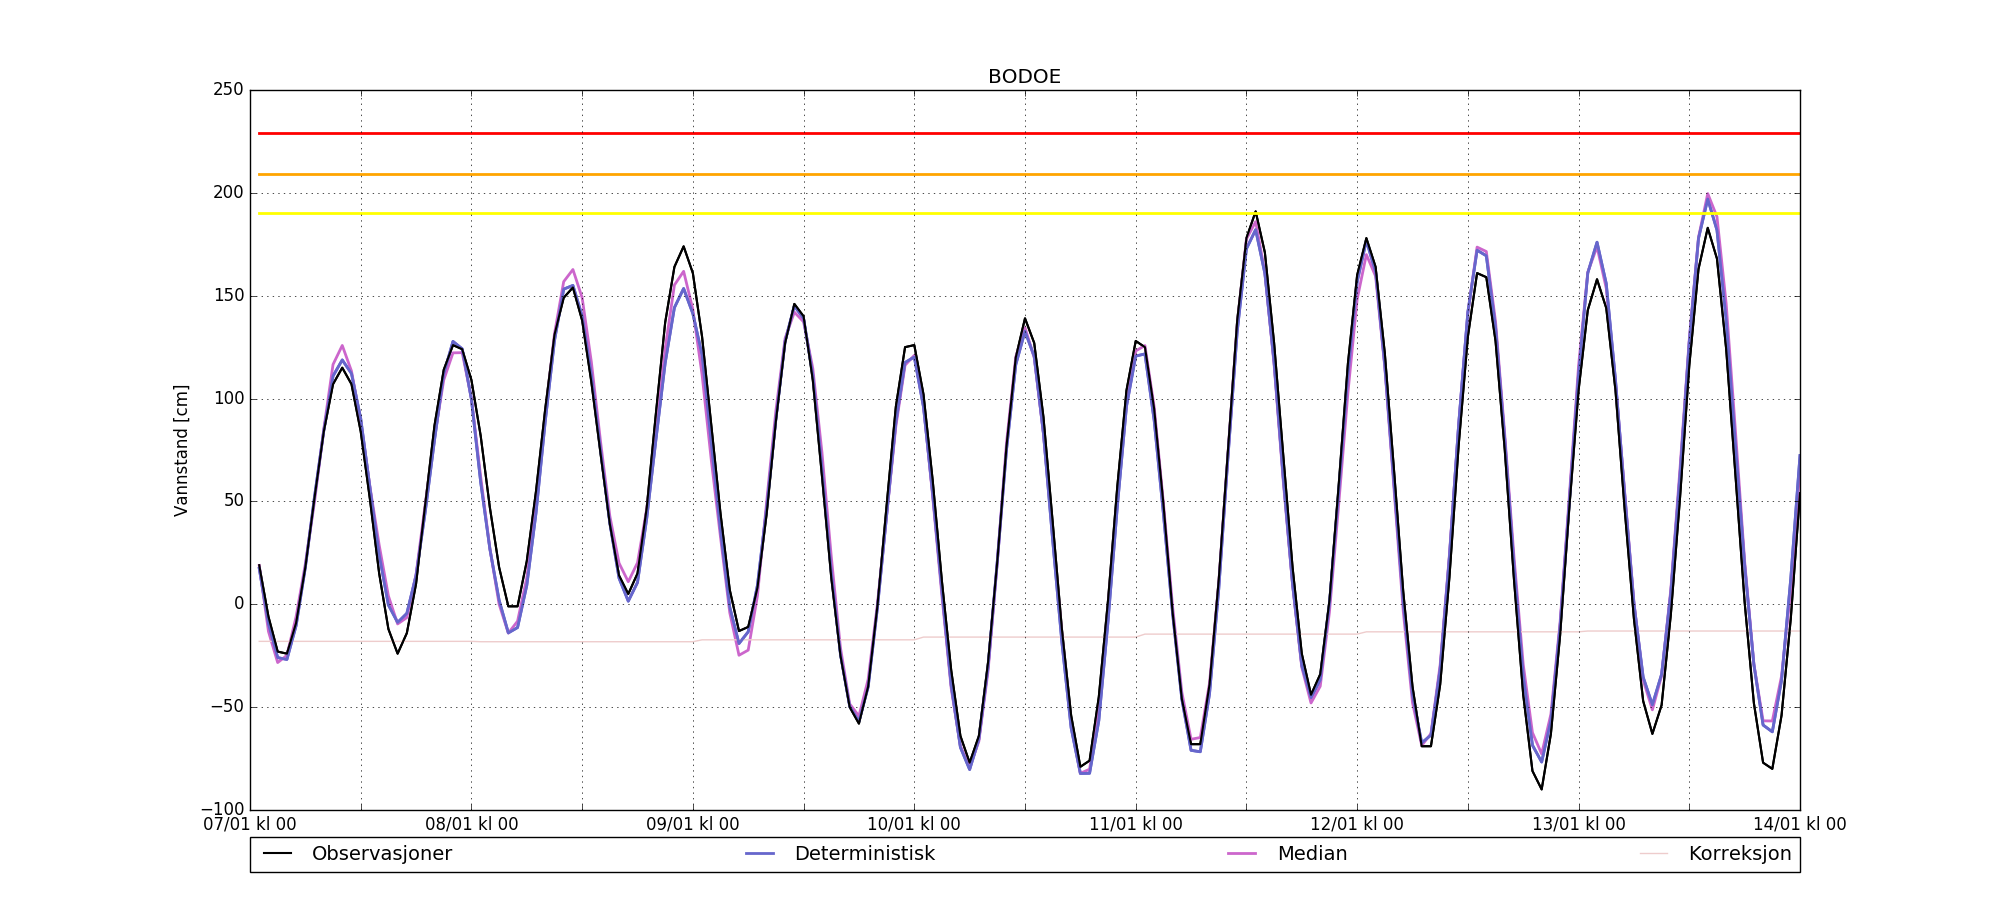
Task: Click the x-axis label 14/01 kl 00
Action: 1800,825
